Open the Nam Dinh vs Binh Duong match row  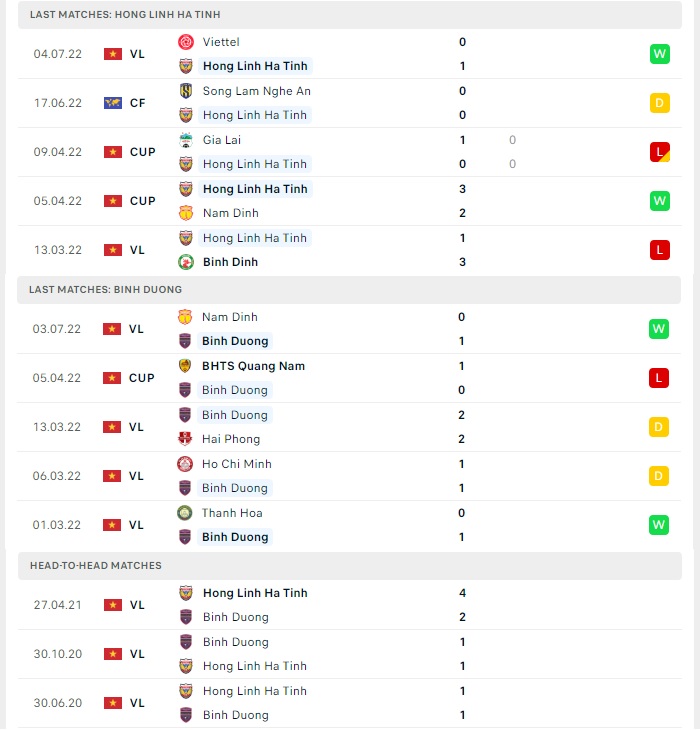(x=349, y=329)
